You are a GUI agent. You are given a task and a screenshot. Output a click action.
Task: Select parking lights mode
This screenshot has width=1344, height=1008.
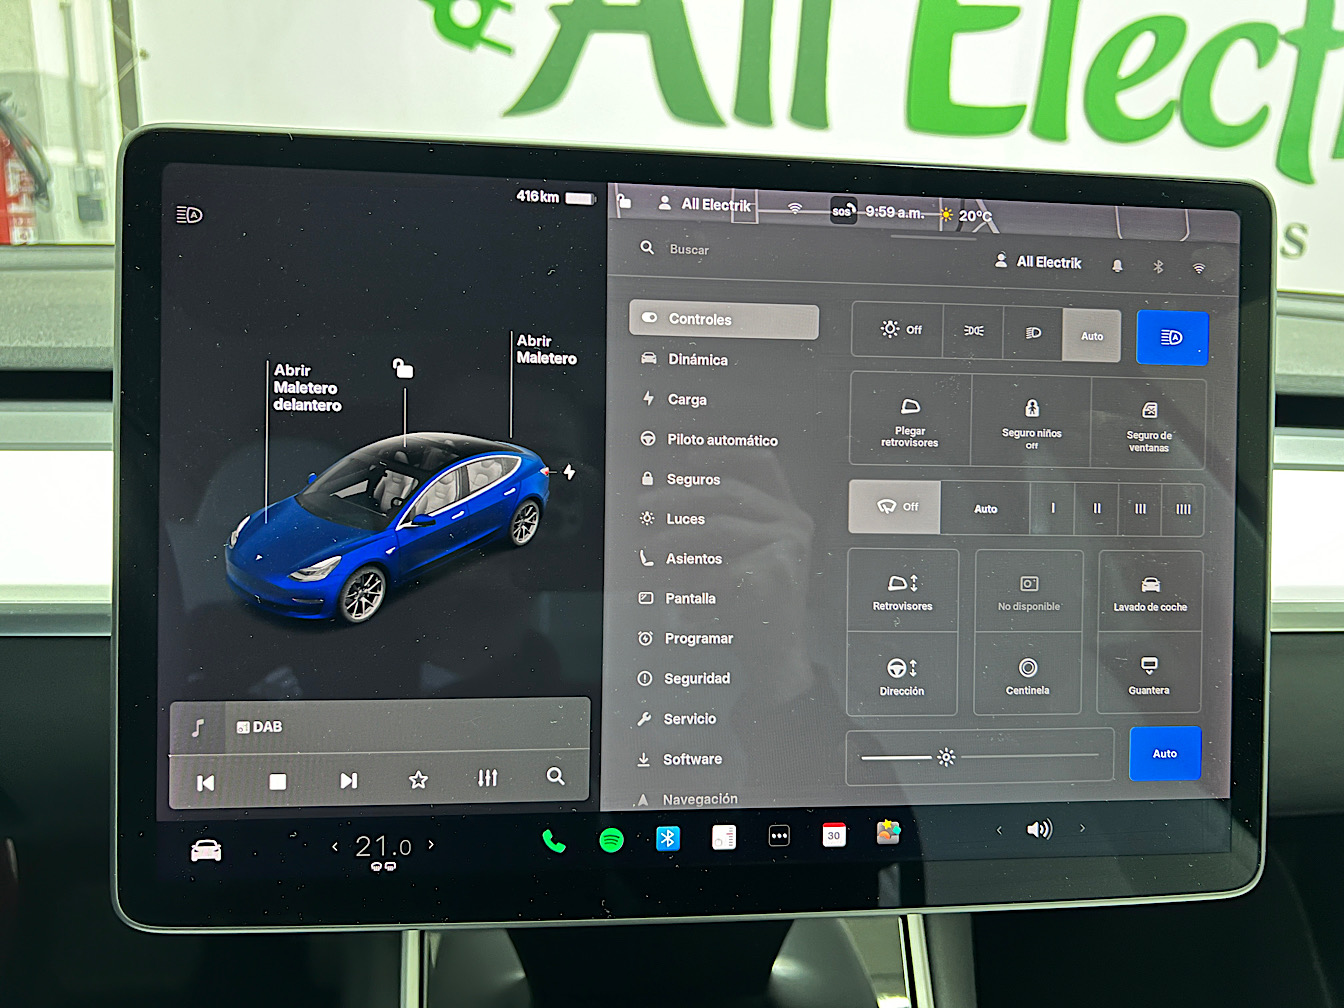pos(973,331)
